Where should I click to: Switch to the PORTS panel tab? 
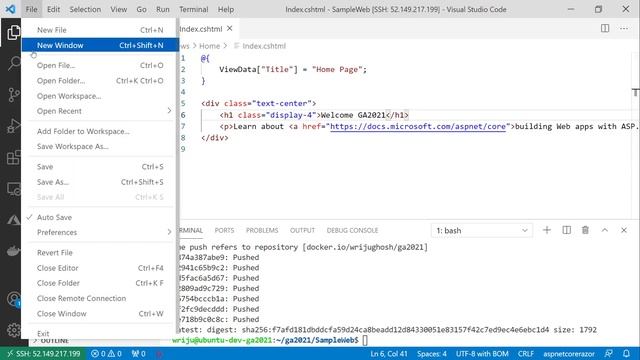(224, 230)
